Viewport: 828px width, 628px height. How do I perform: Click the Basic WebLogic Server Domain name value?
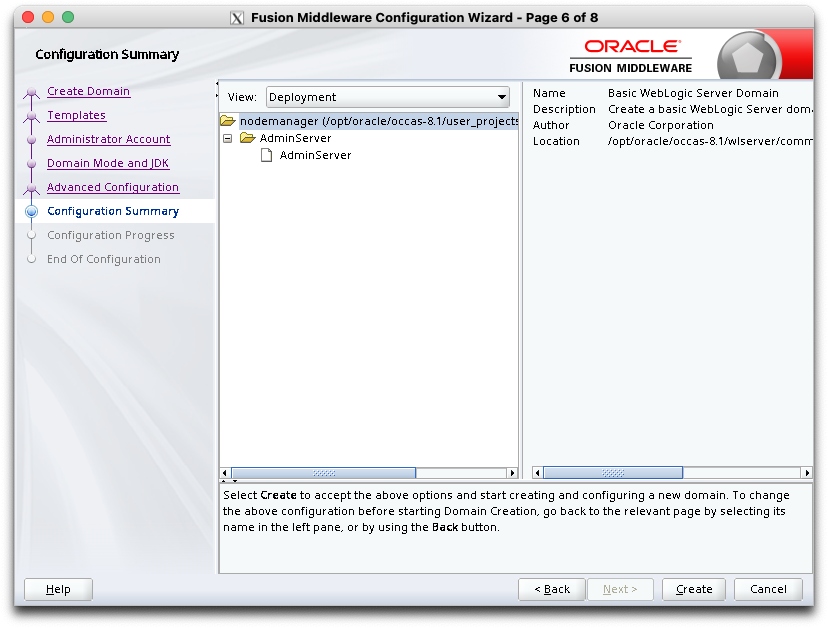(x=693, y=93)
